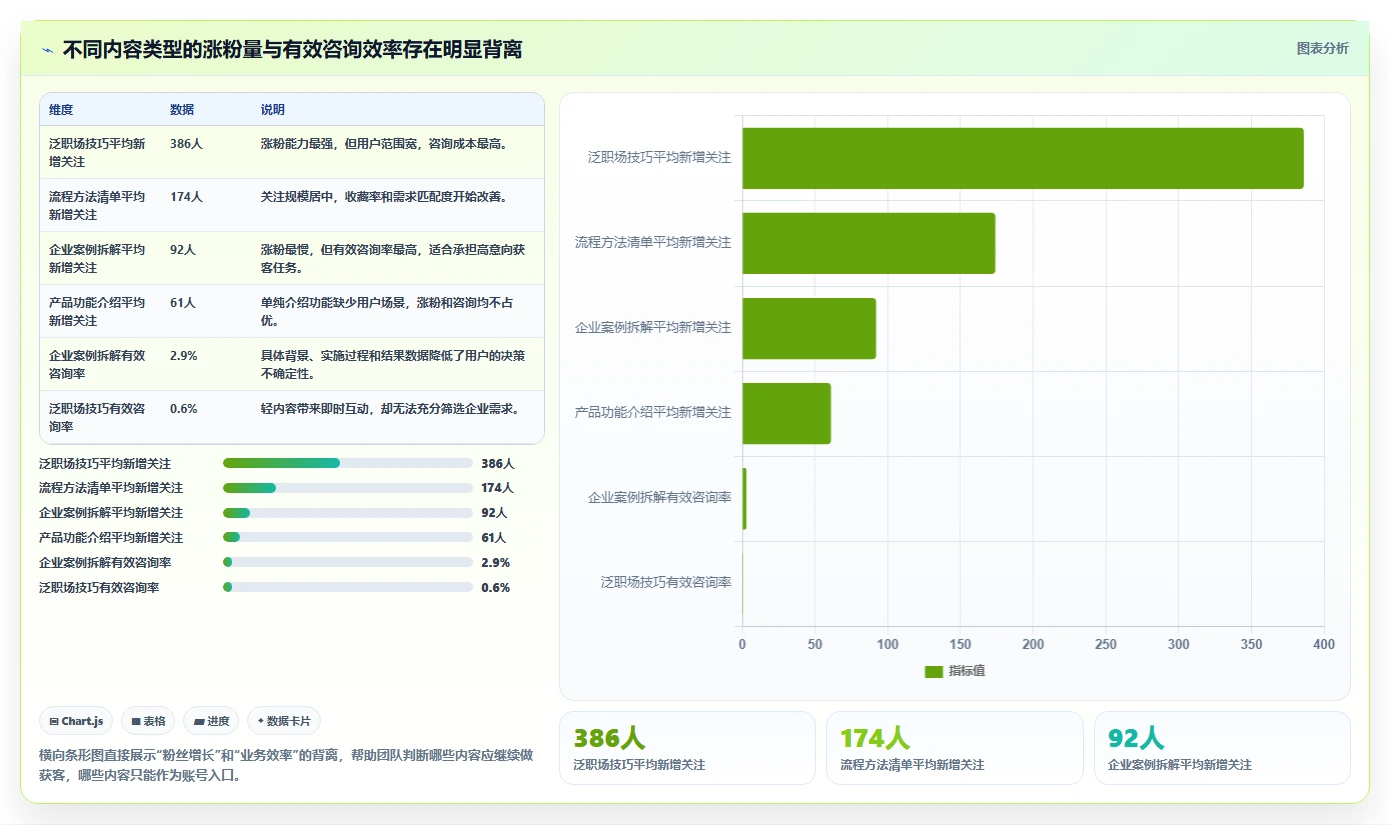This screenshot has height=825, width=1390.
Task: Click the chart legend text 指标值
Action: tap(967, 672)
